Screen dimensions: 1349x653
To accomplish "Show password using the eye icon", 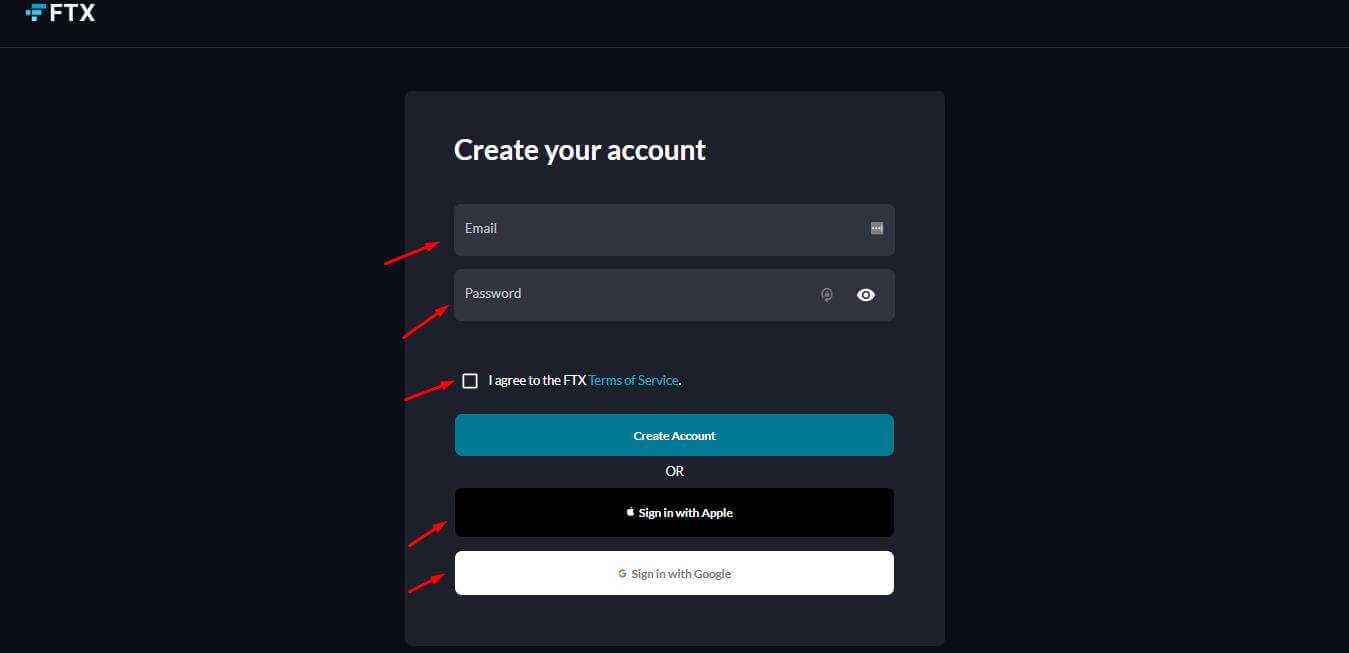I will click(866, 295).
